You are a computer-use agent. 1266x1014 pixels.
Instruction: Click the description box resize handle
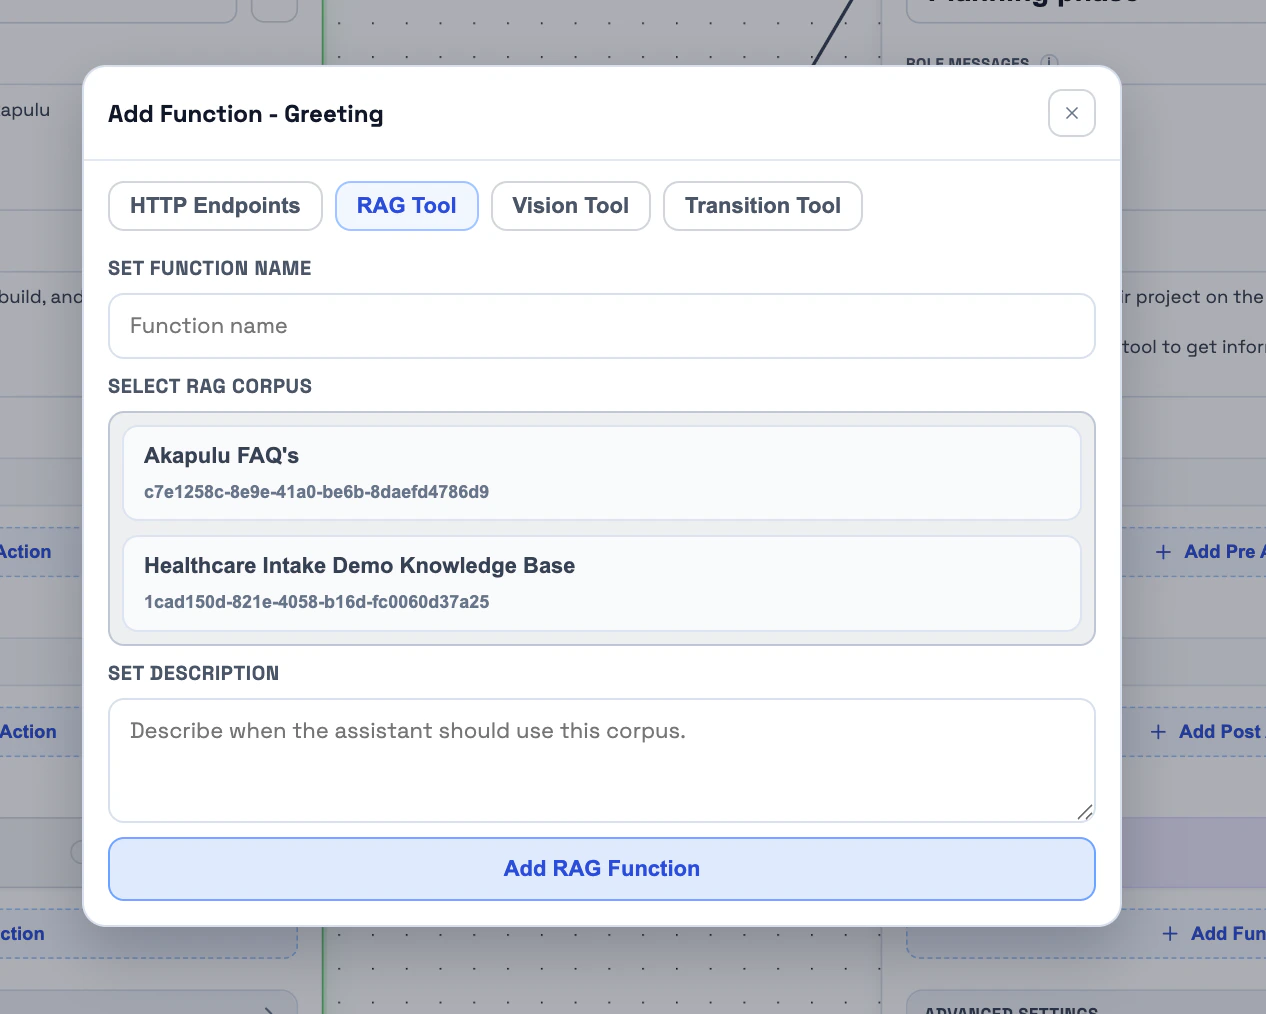[x=1085, y=813]
